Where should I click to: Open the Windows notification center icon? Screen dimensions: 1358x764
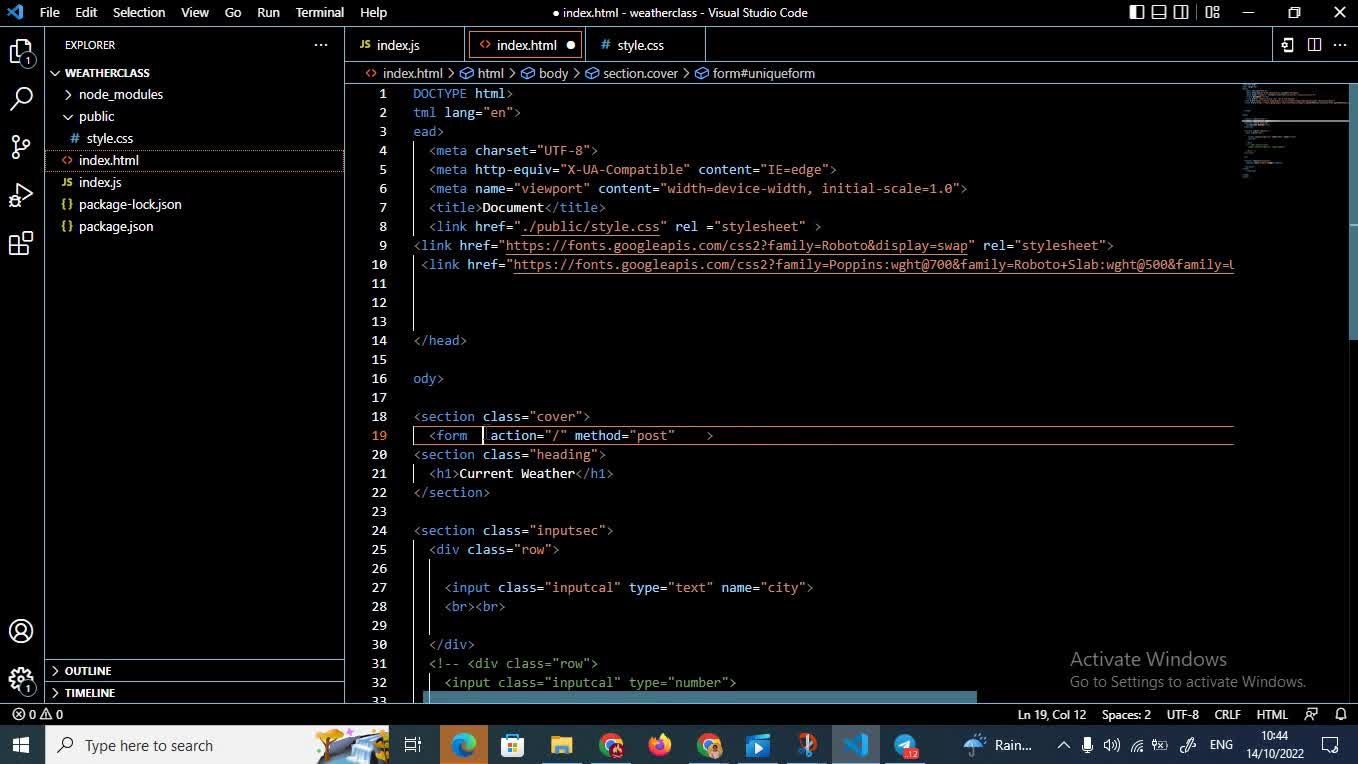click(x=1330, y=745)
